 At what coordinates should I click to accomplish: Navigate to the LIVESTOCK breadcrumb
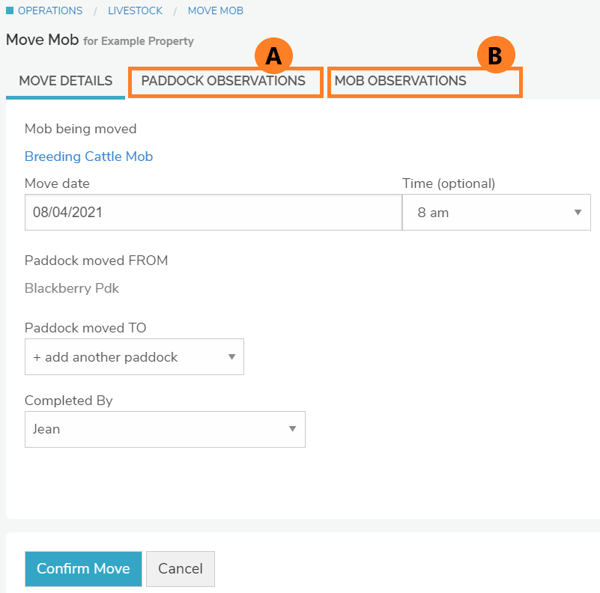135,11
